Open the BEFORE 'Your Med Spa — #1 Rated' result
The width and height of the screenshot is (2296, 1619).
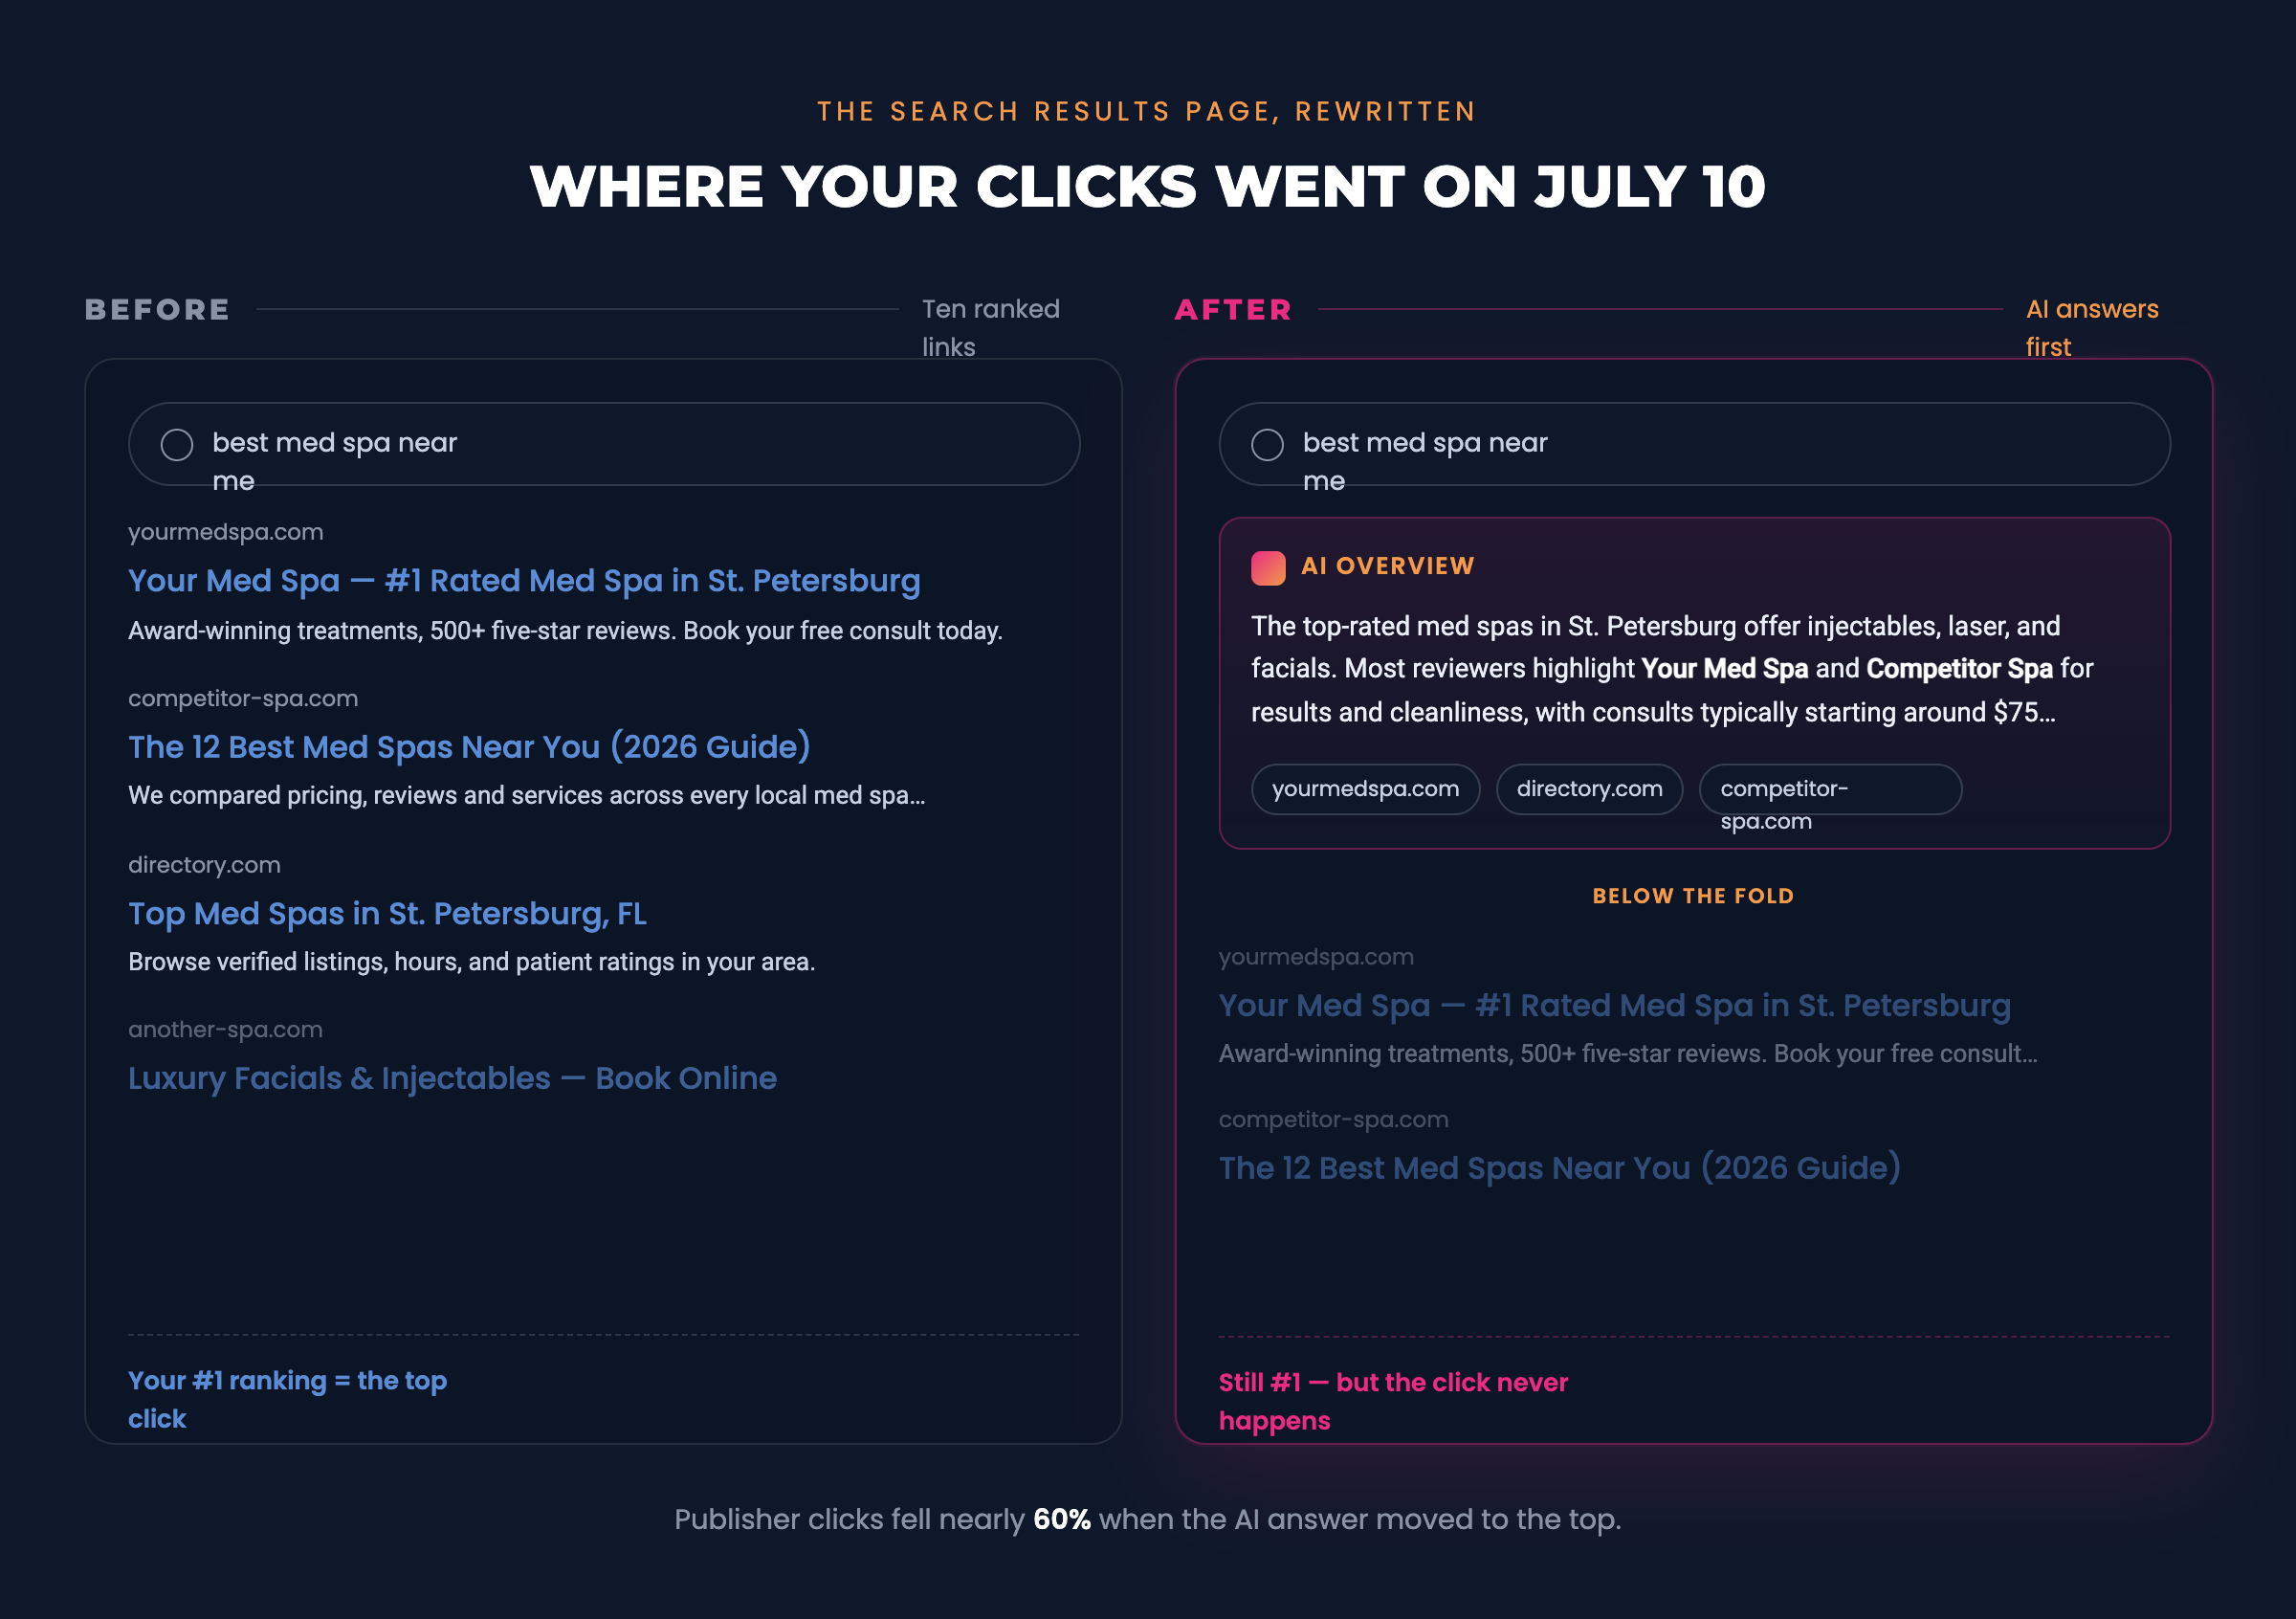point(524,581)
